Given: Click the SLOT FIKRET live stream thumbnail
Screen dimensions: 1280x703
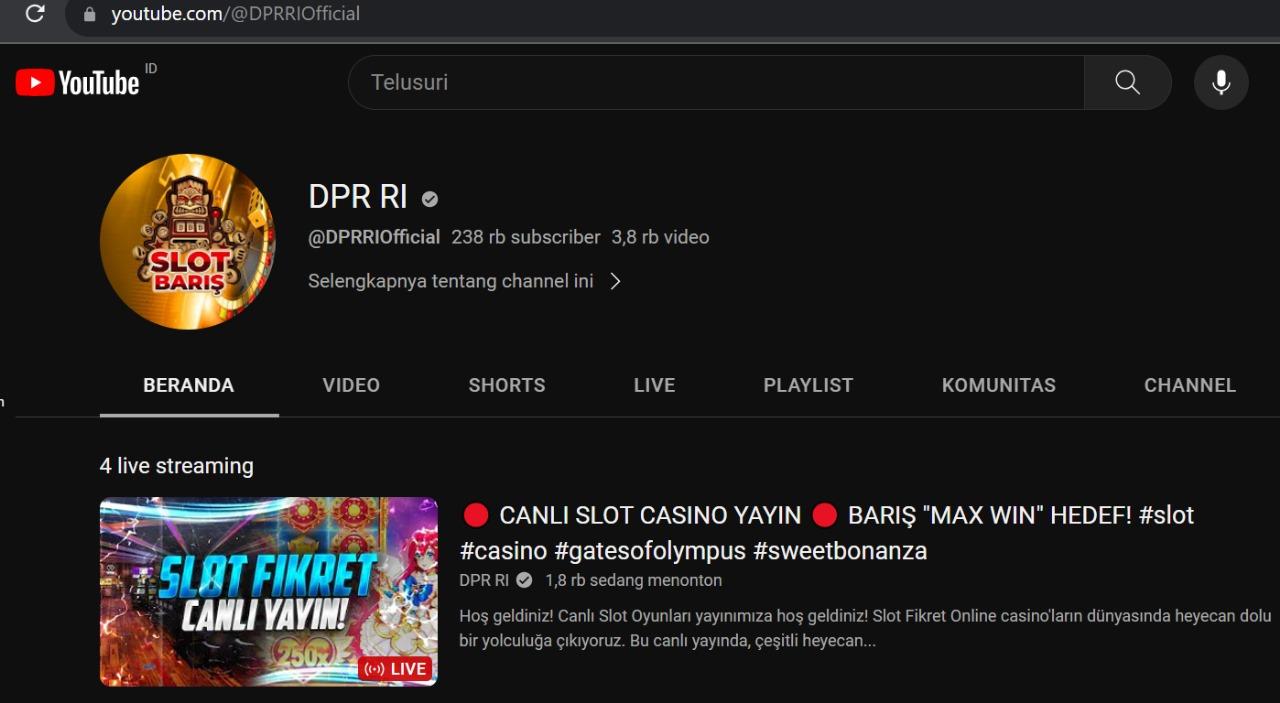Looking at the screenshot, I should (x=268, y=592).
